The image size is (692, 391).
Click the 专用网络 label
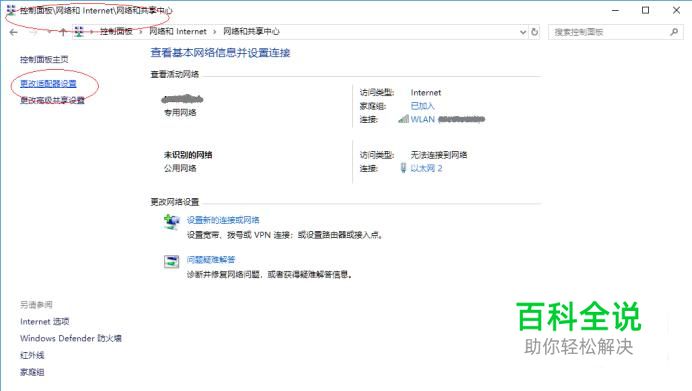(x=180, y=113)
